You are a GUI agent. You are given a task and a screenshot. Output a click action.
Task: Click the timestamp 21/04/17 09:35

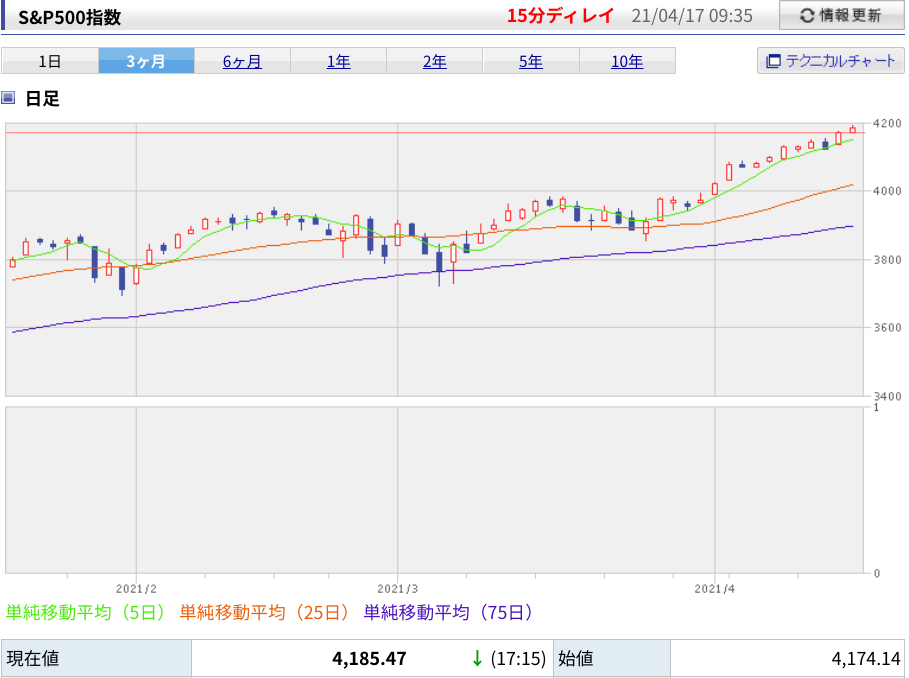point(692,16)
